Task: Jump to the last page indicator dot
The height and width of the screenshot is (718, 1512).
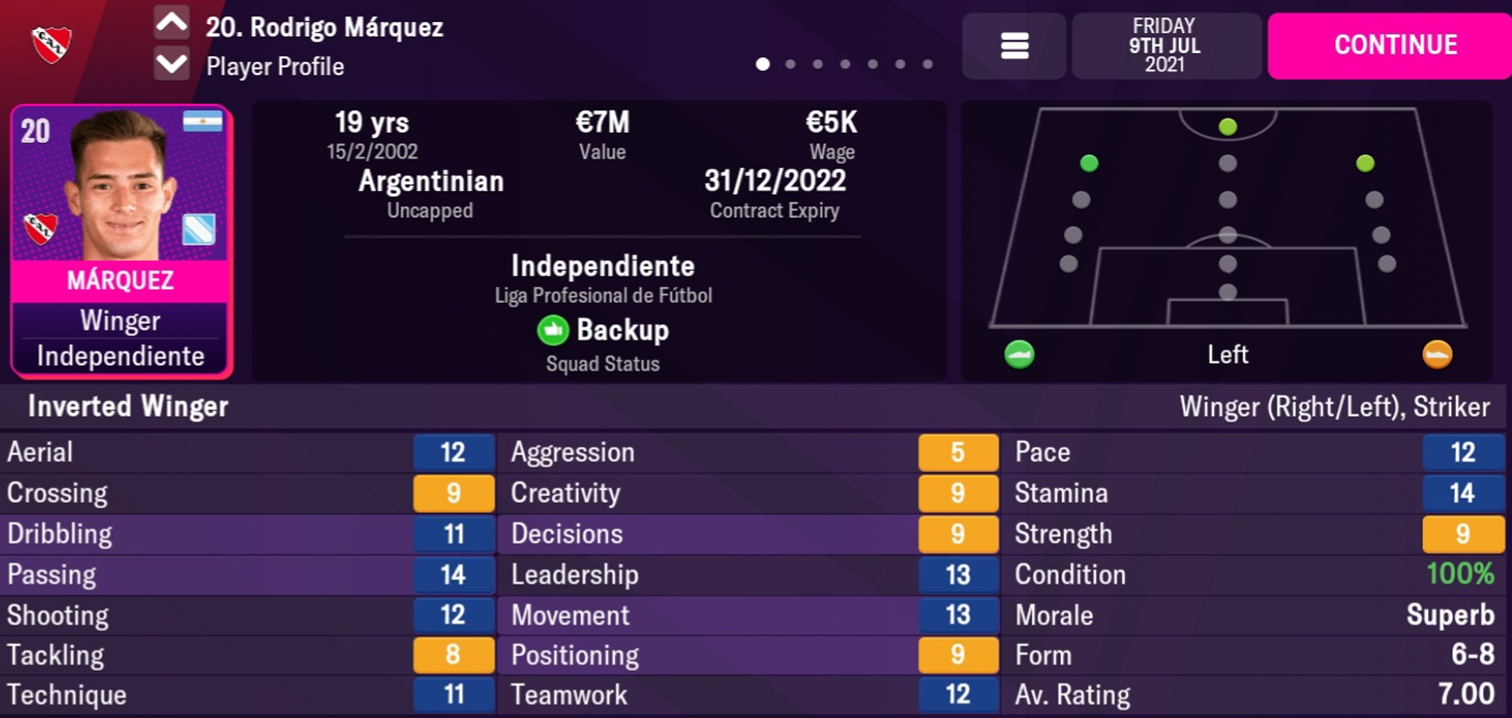Action: click(928, 64)
